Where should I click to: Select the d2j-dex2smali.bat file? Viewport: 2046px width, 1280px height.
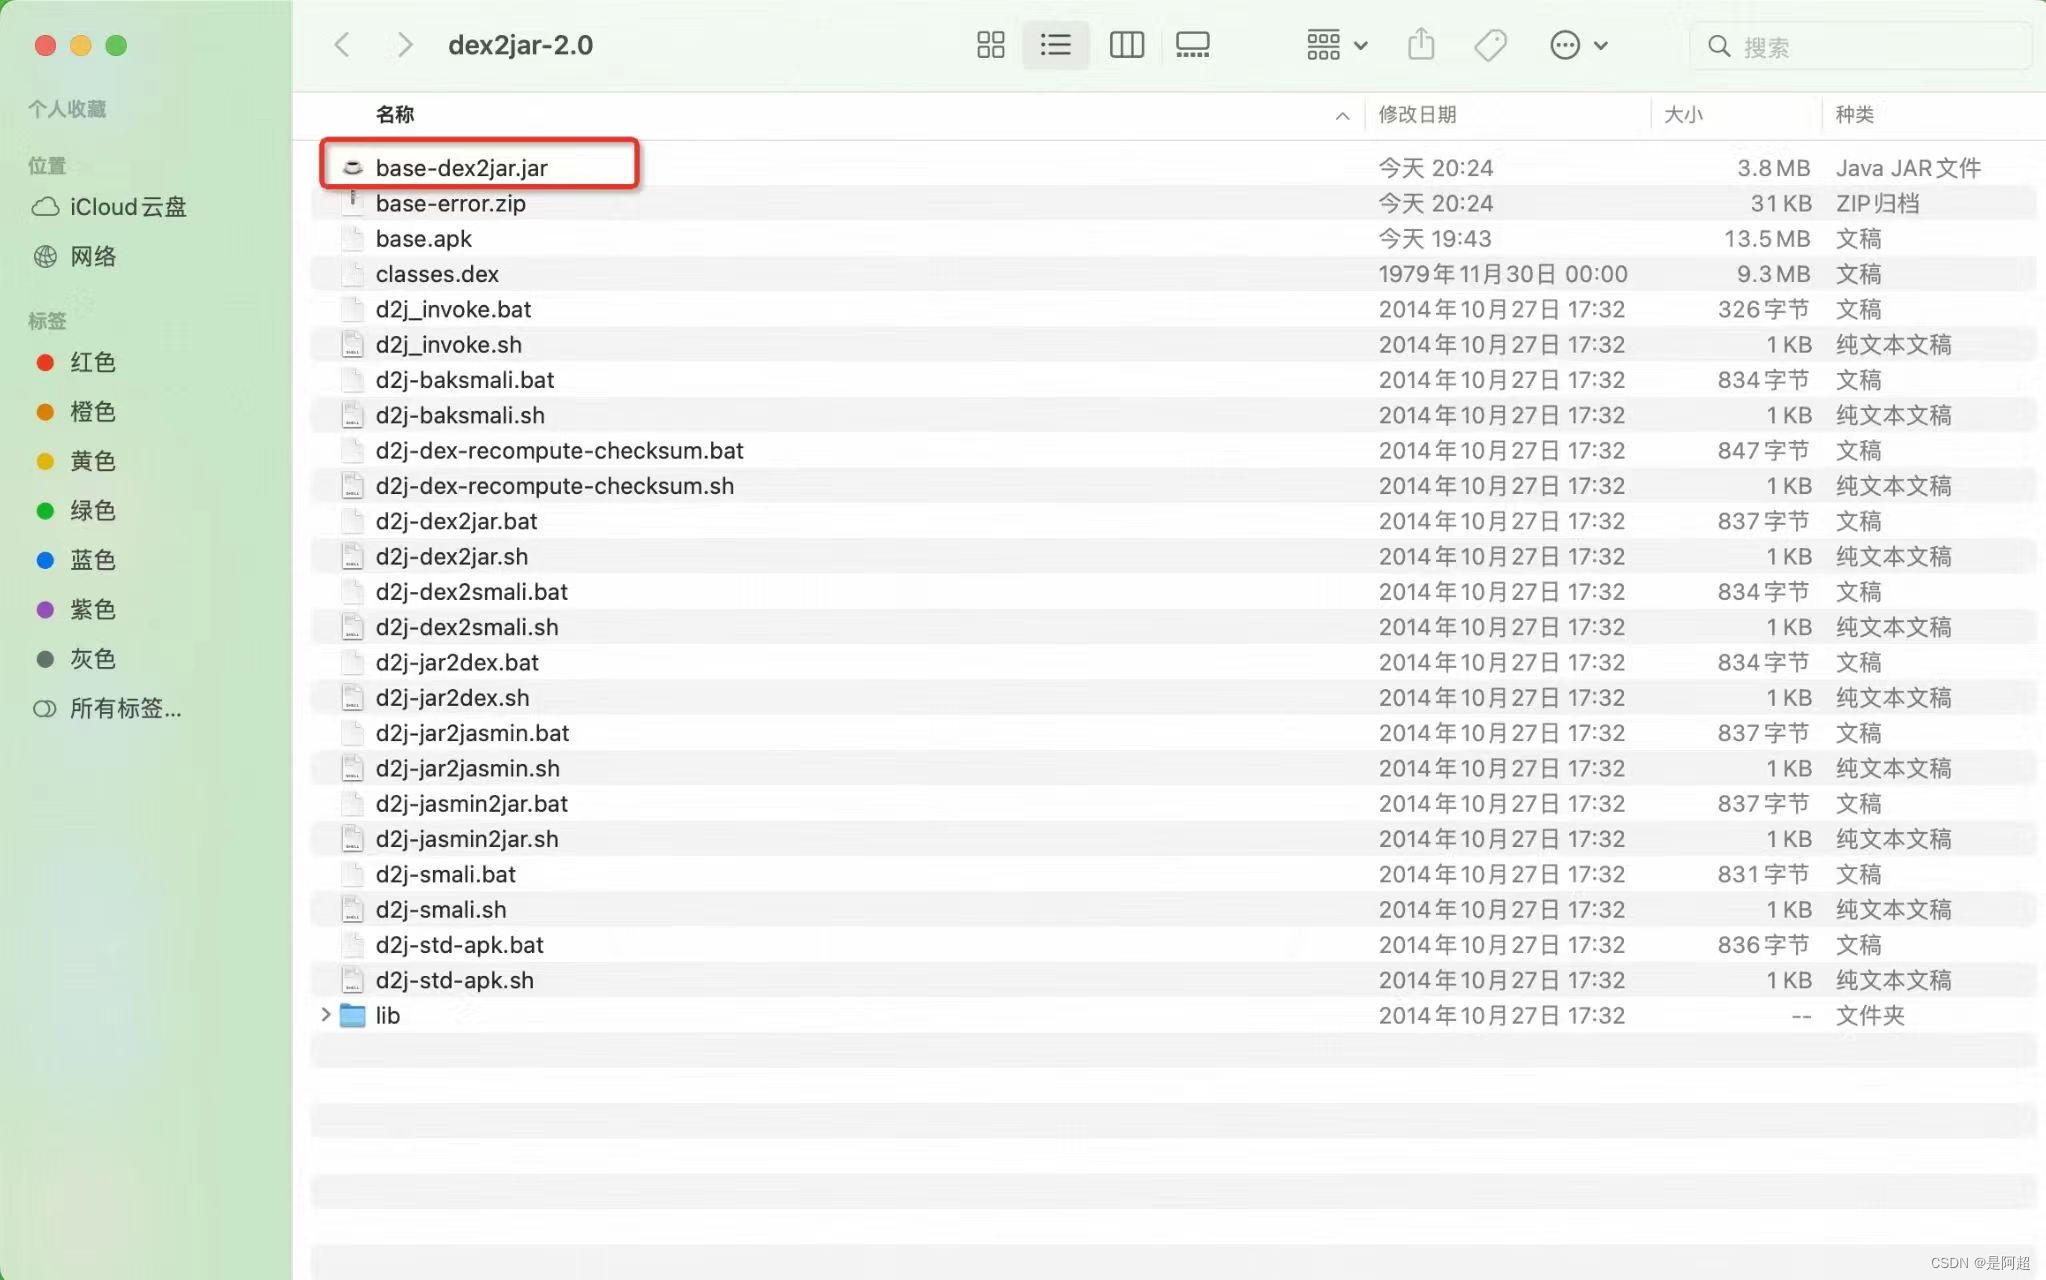tap(471, 592)
